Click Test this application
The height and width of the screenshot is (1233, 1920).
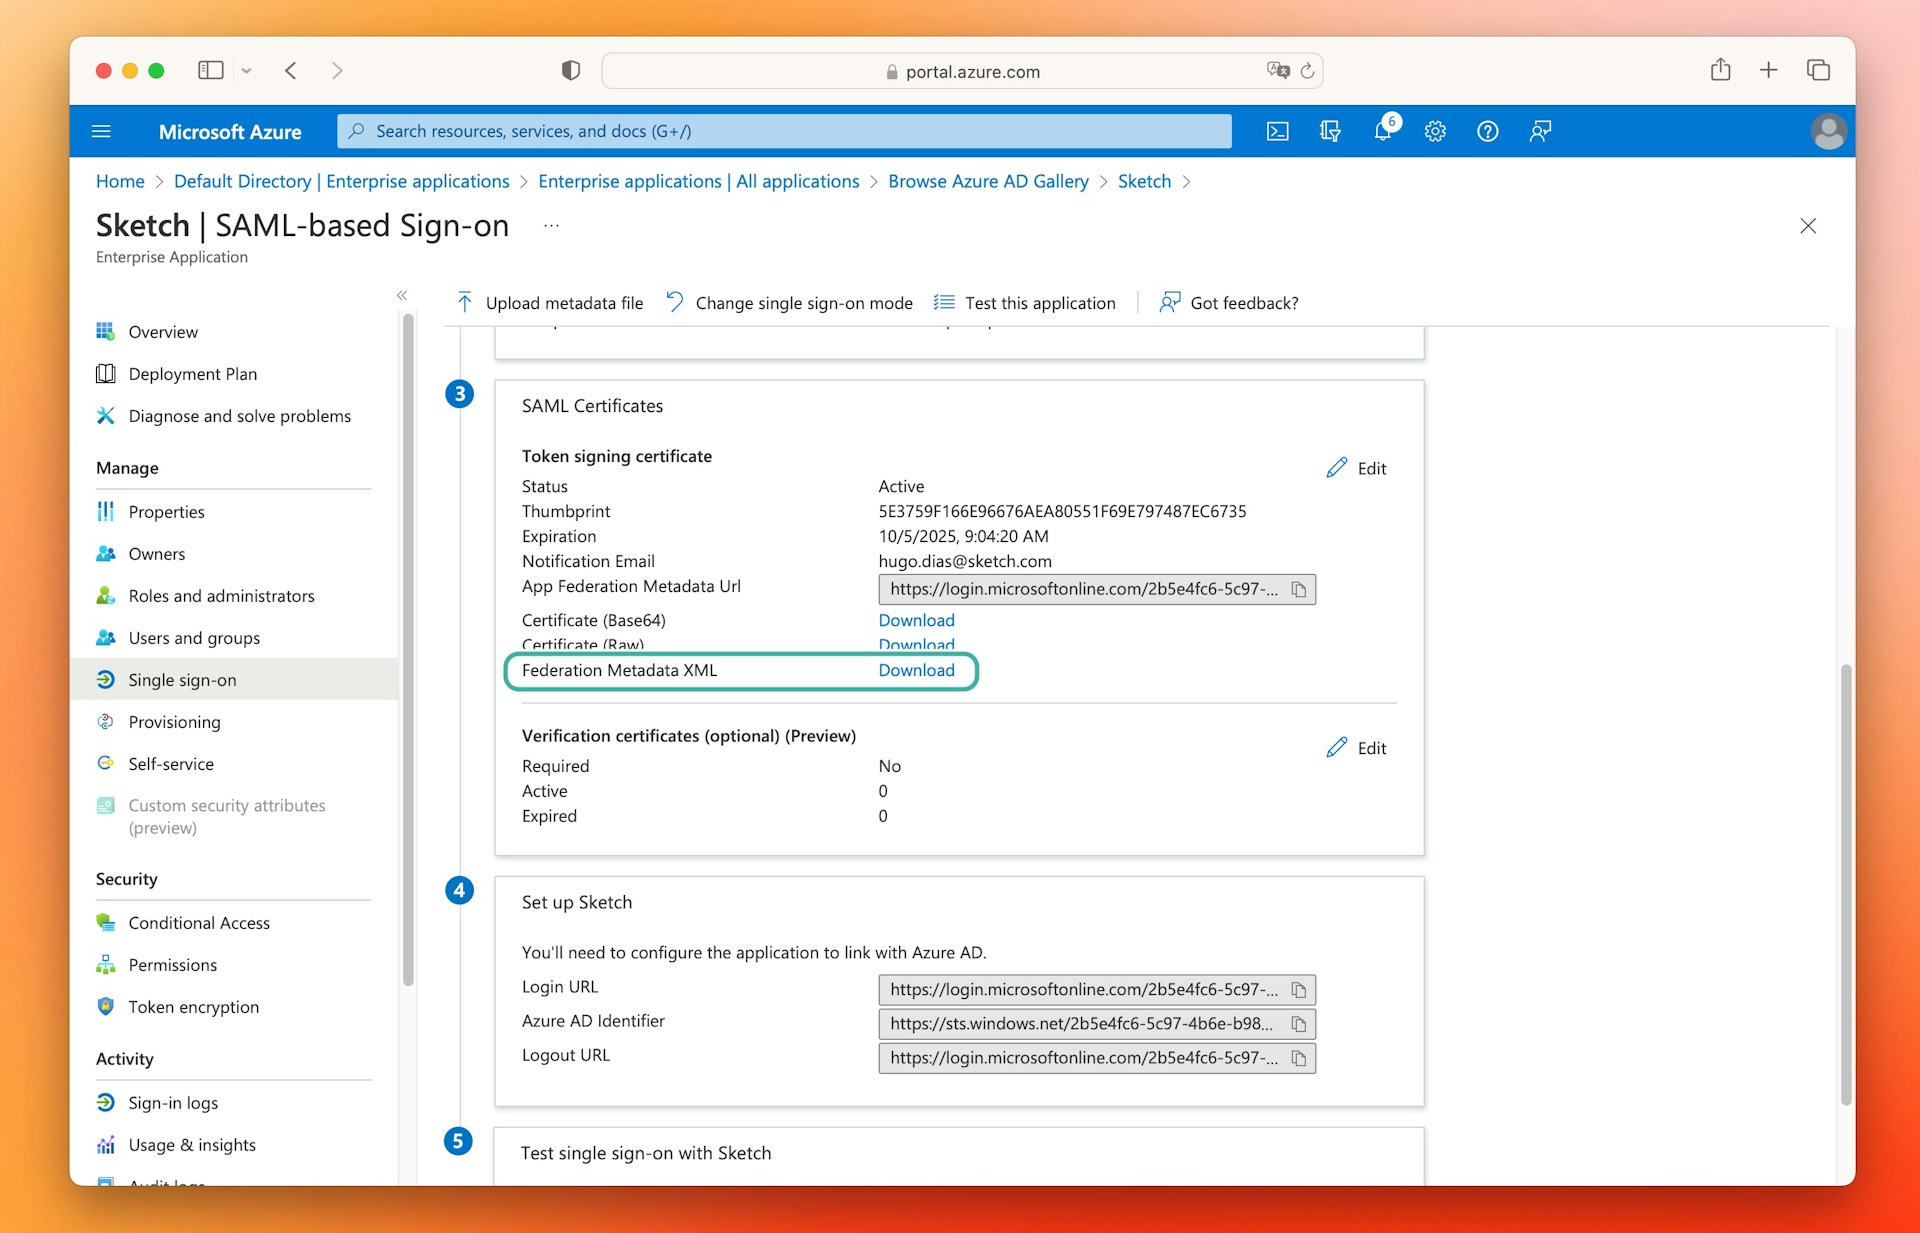(1025, 303)
